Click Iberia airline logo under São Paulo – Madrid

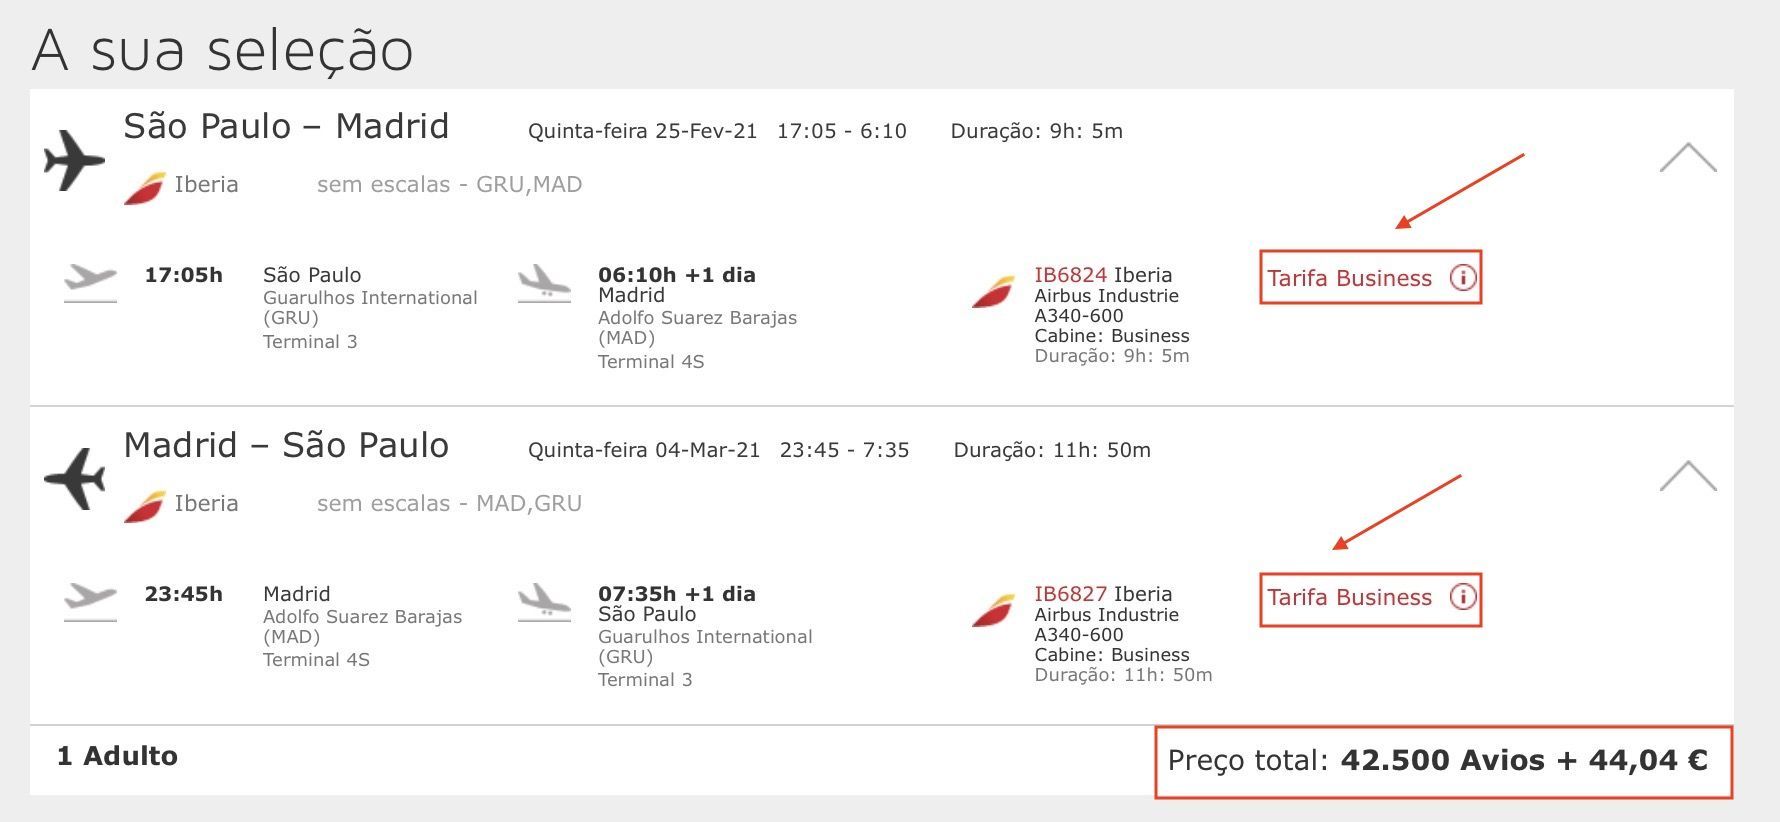pyautogui.click(x=145, y=188)
